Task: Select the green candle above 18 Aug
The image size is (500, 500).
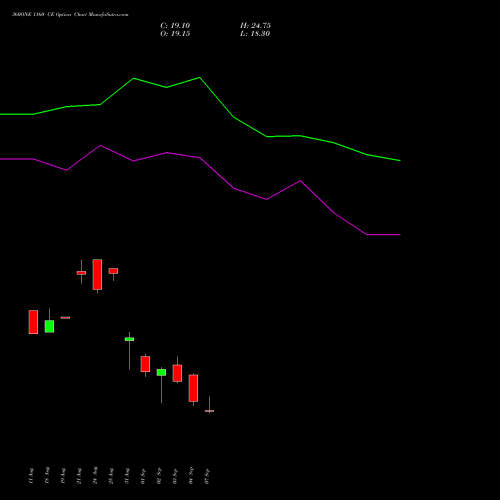Action: tap(49, 326)
